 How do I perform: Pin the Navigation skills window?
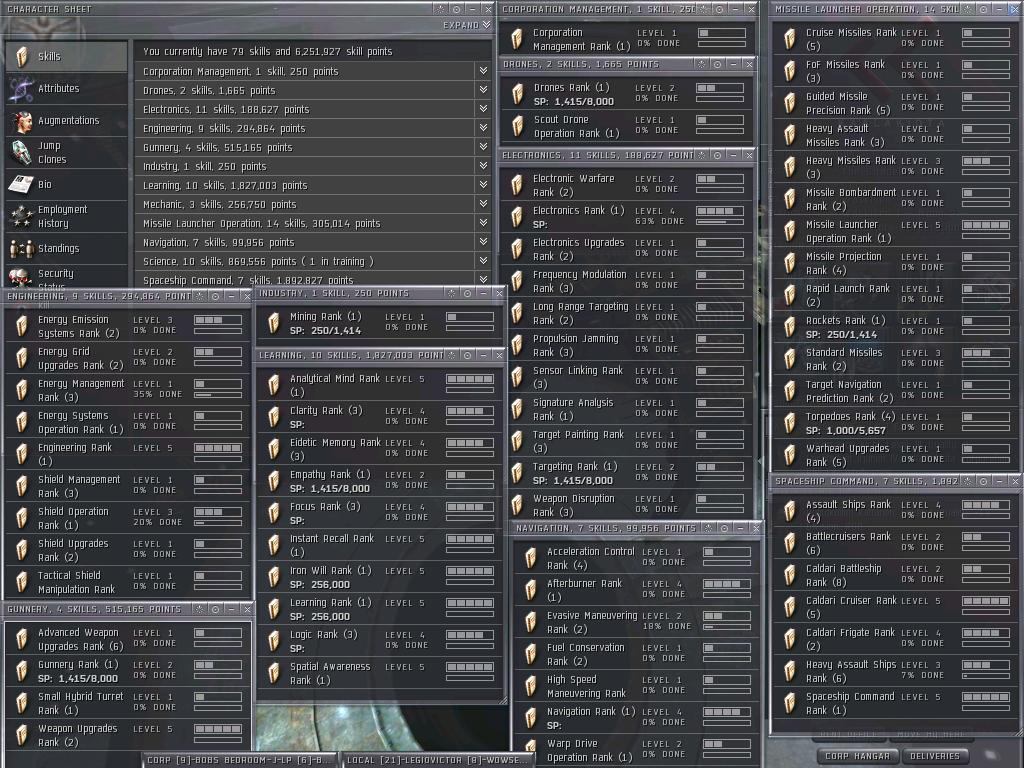[x=724, y=528]
